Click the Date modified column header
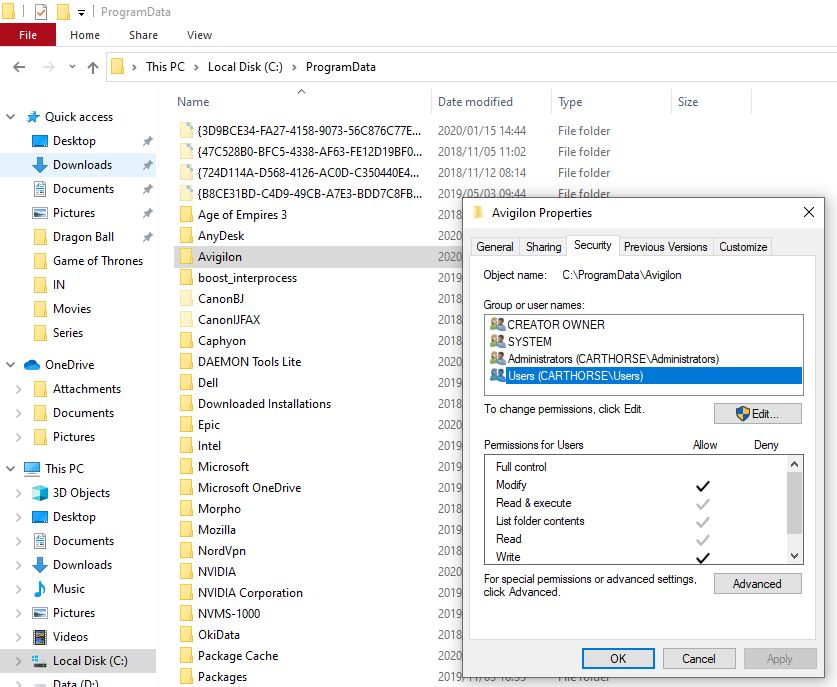Viewport: 837px width, 687px height. pos(491,102)
